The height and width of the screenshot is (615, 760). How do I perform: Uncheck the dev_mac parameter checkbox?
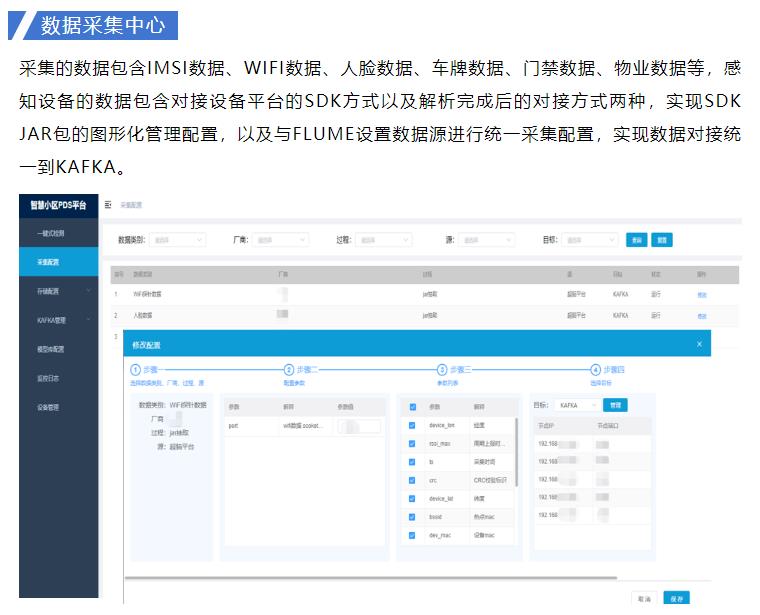412,535
